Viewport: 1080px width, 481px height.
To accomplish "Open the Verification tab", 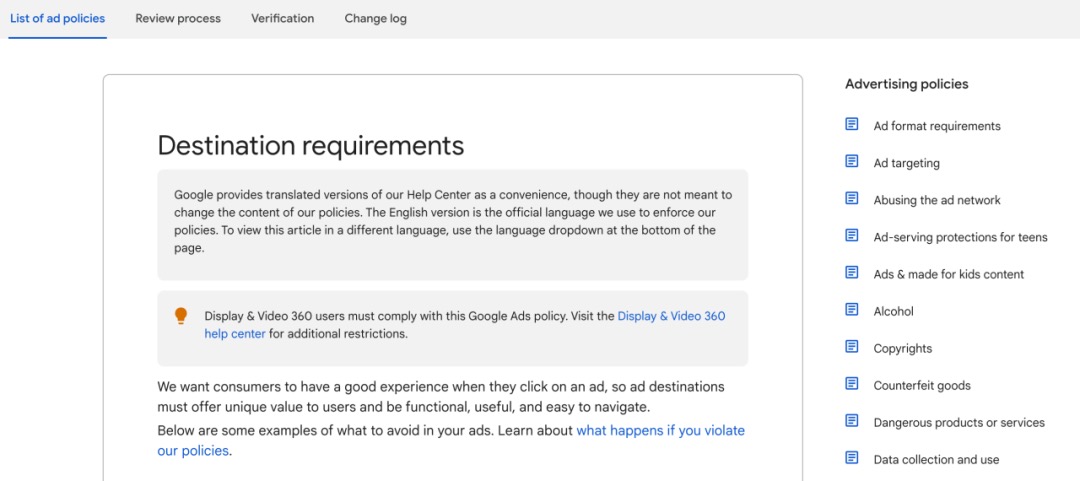I will click(282, 18).
